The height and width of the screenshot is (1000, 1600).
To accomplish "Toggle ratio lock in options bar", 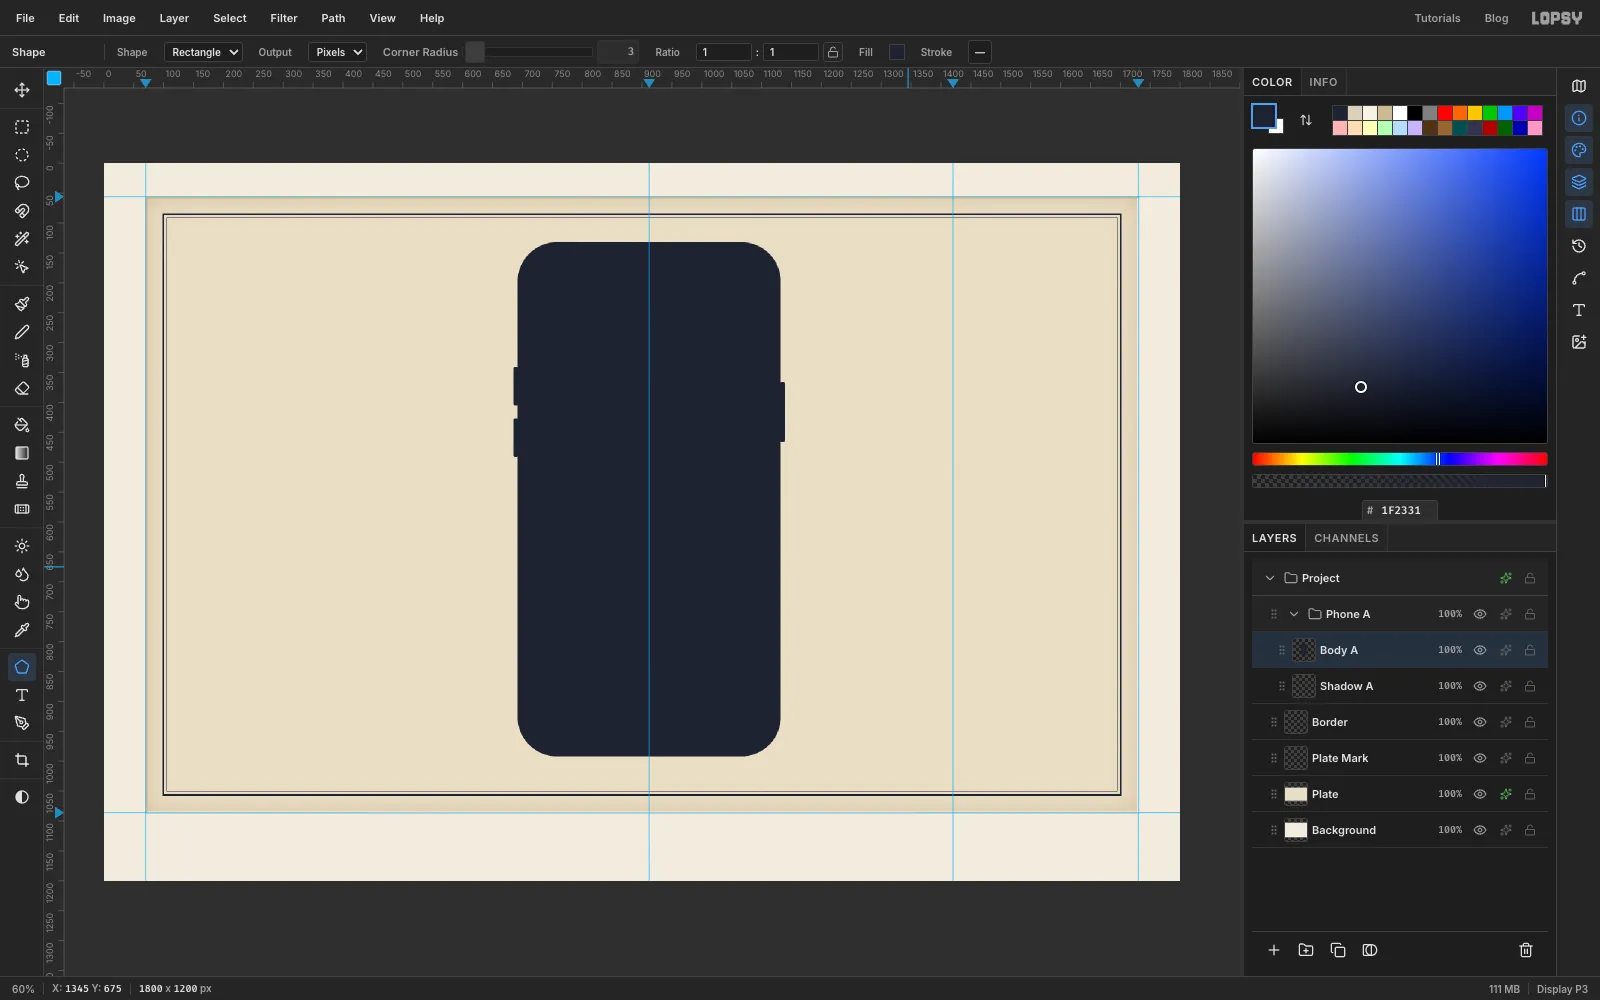I will tap(833, 52).
